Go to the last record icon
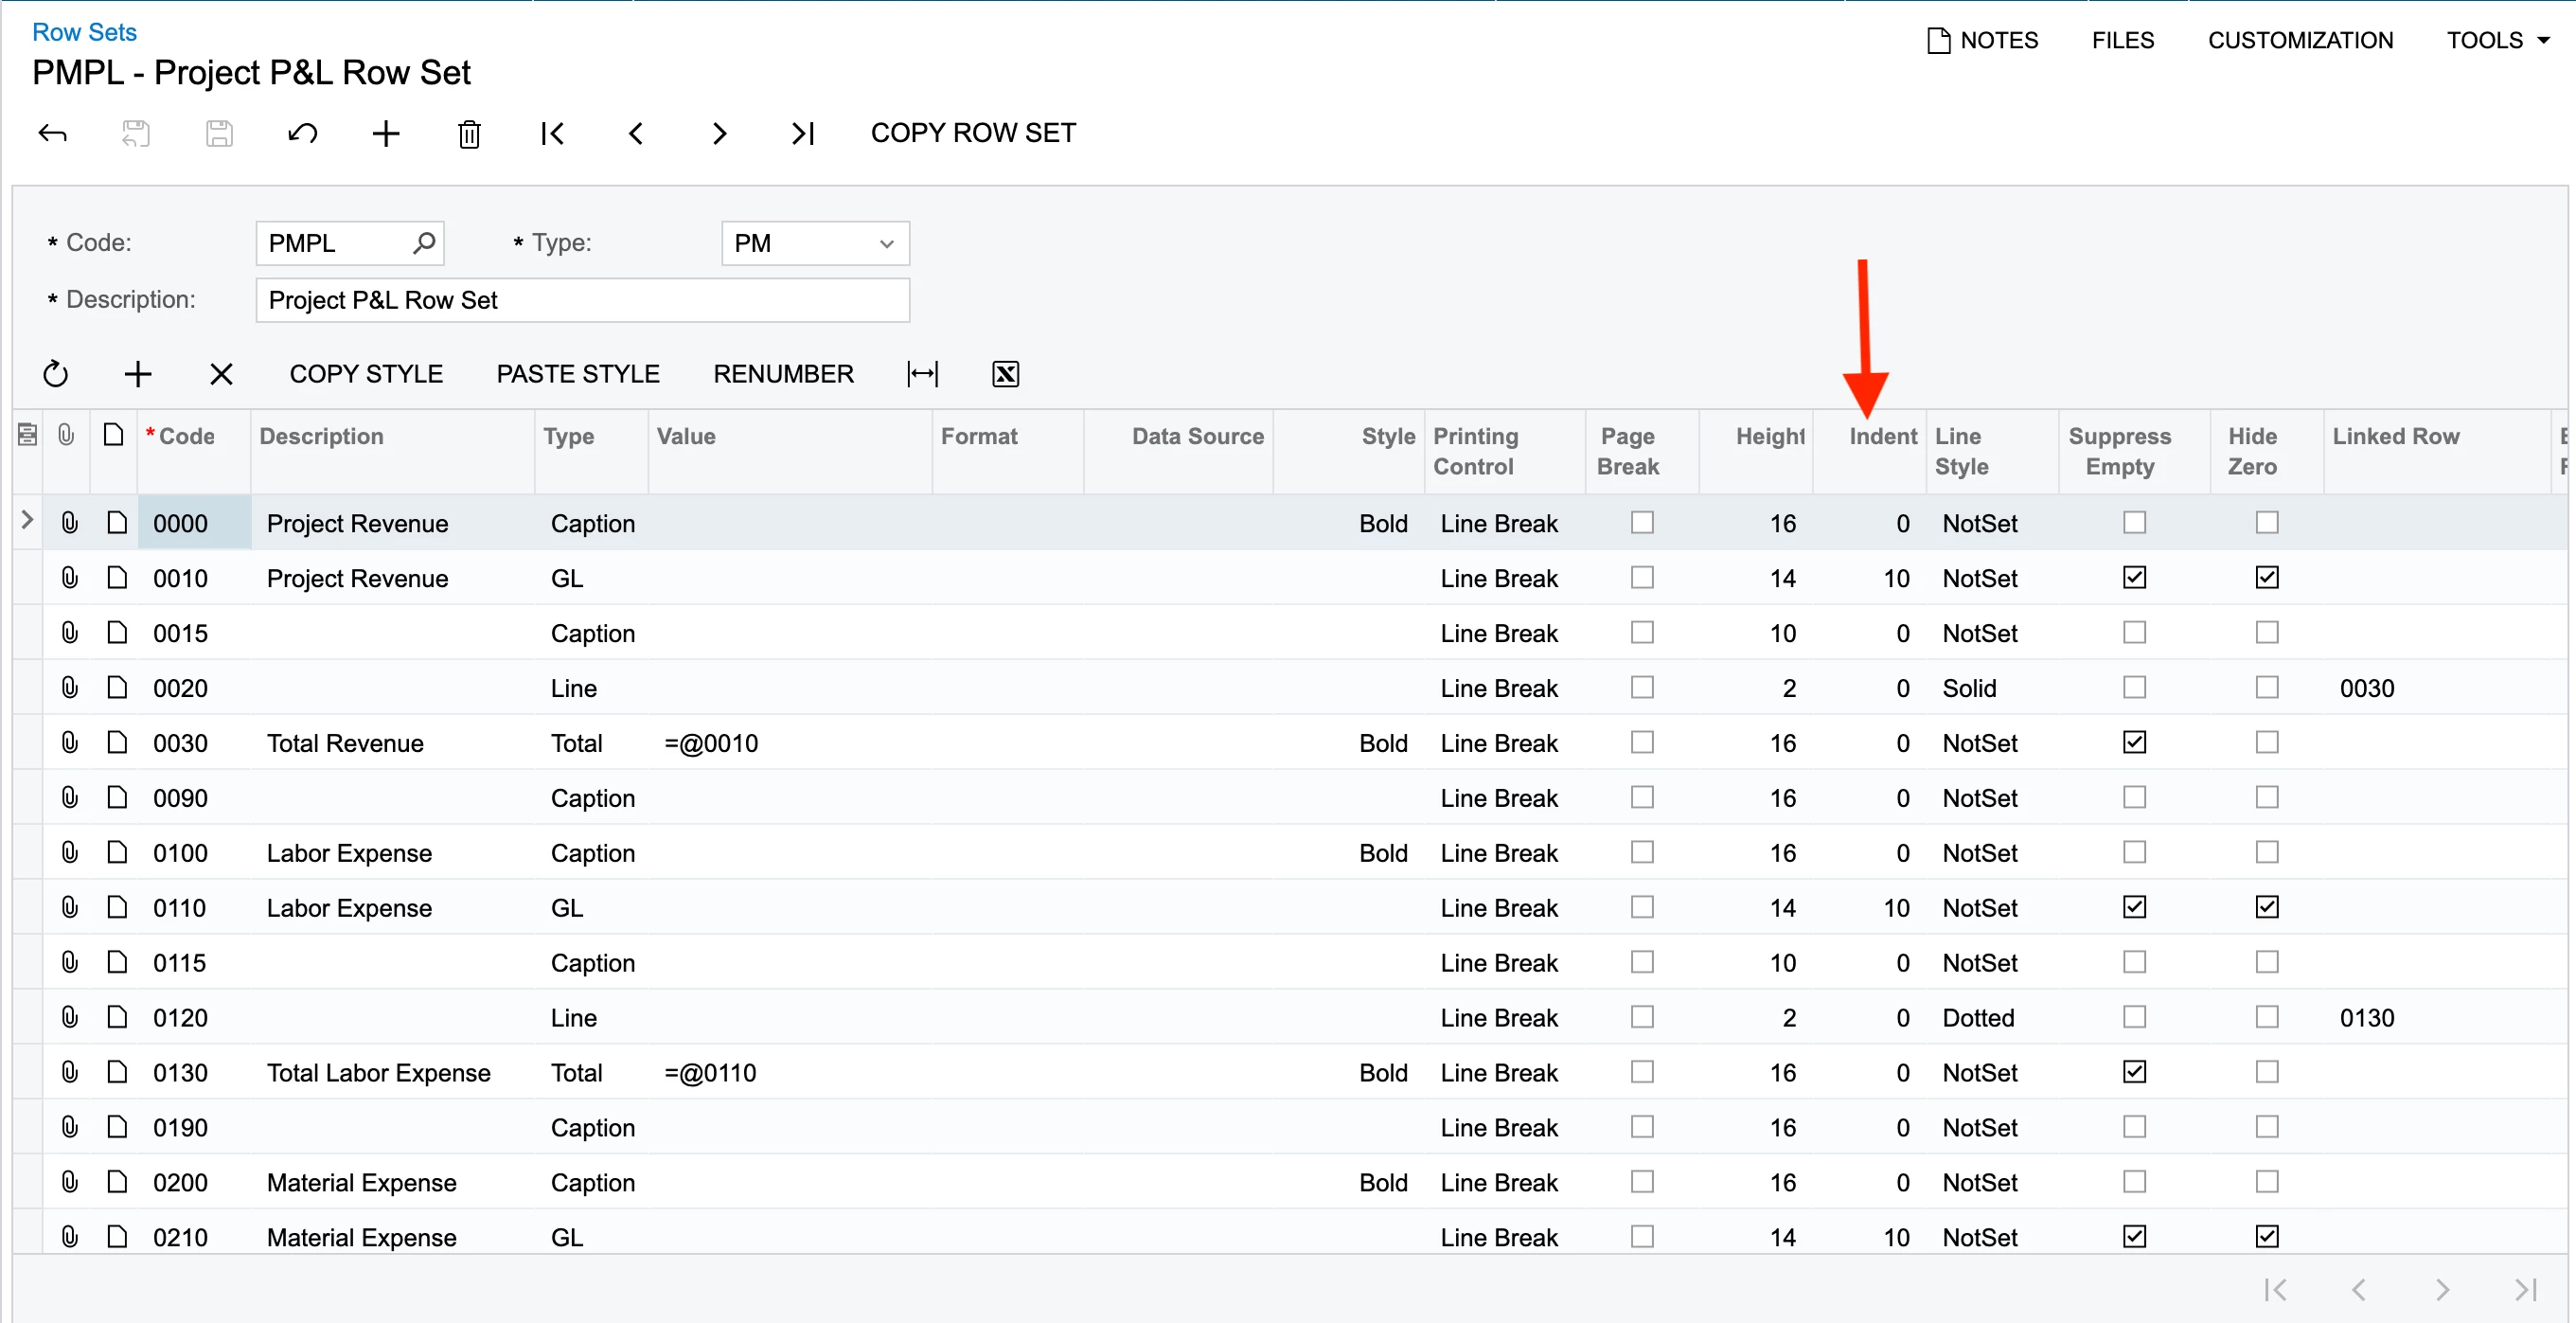The height and width of the screenshot is (1323, 2576). (x=802, y=133)
